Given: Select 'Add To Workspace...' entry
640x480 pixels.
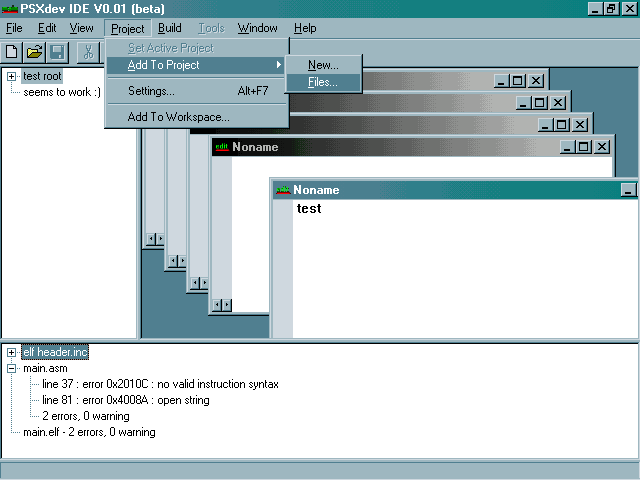Looking at the screenshot, I should (x=197, y=117).
